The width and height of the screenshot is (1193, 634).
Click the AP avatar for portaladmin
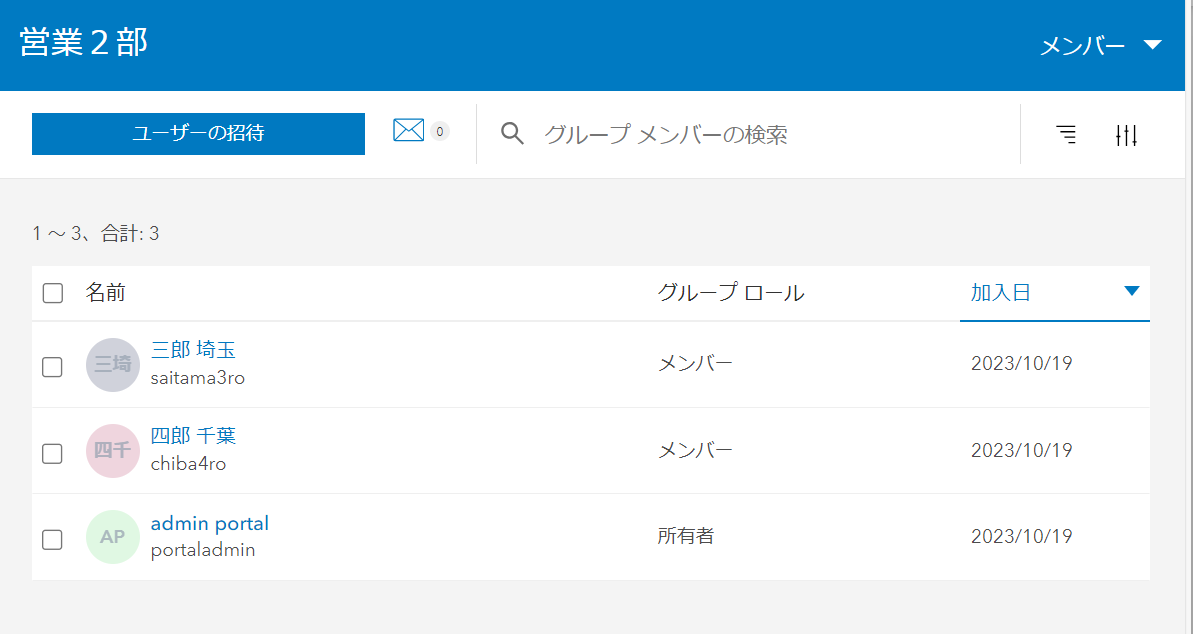(113, 537)
